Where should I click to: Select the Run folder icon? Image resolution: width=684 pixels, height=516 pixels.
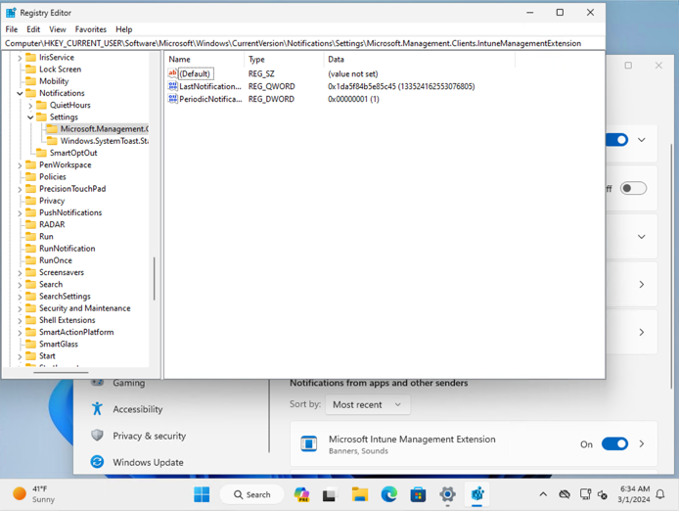point(31,236)
